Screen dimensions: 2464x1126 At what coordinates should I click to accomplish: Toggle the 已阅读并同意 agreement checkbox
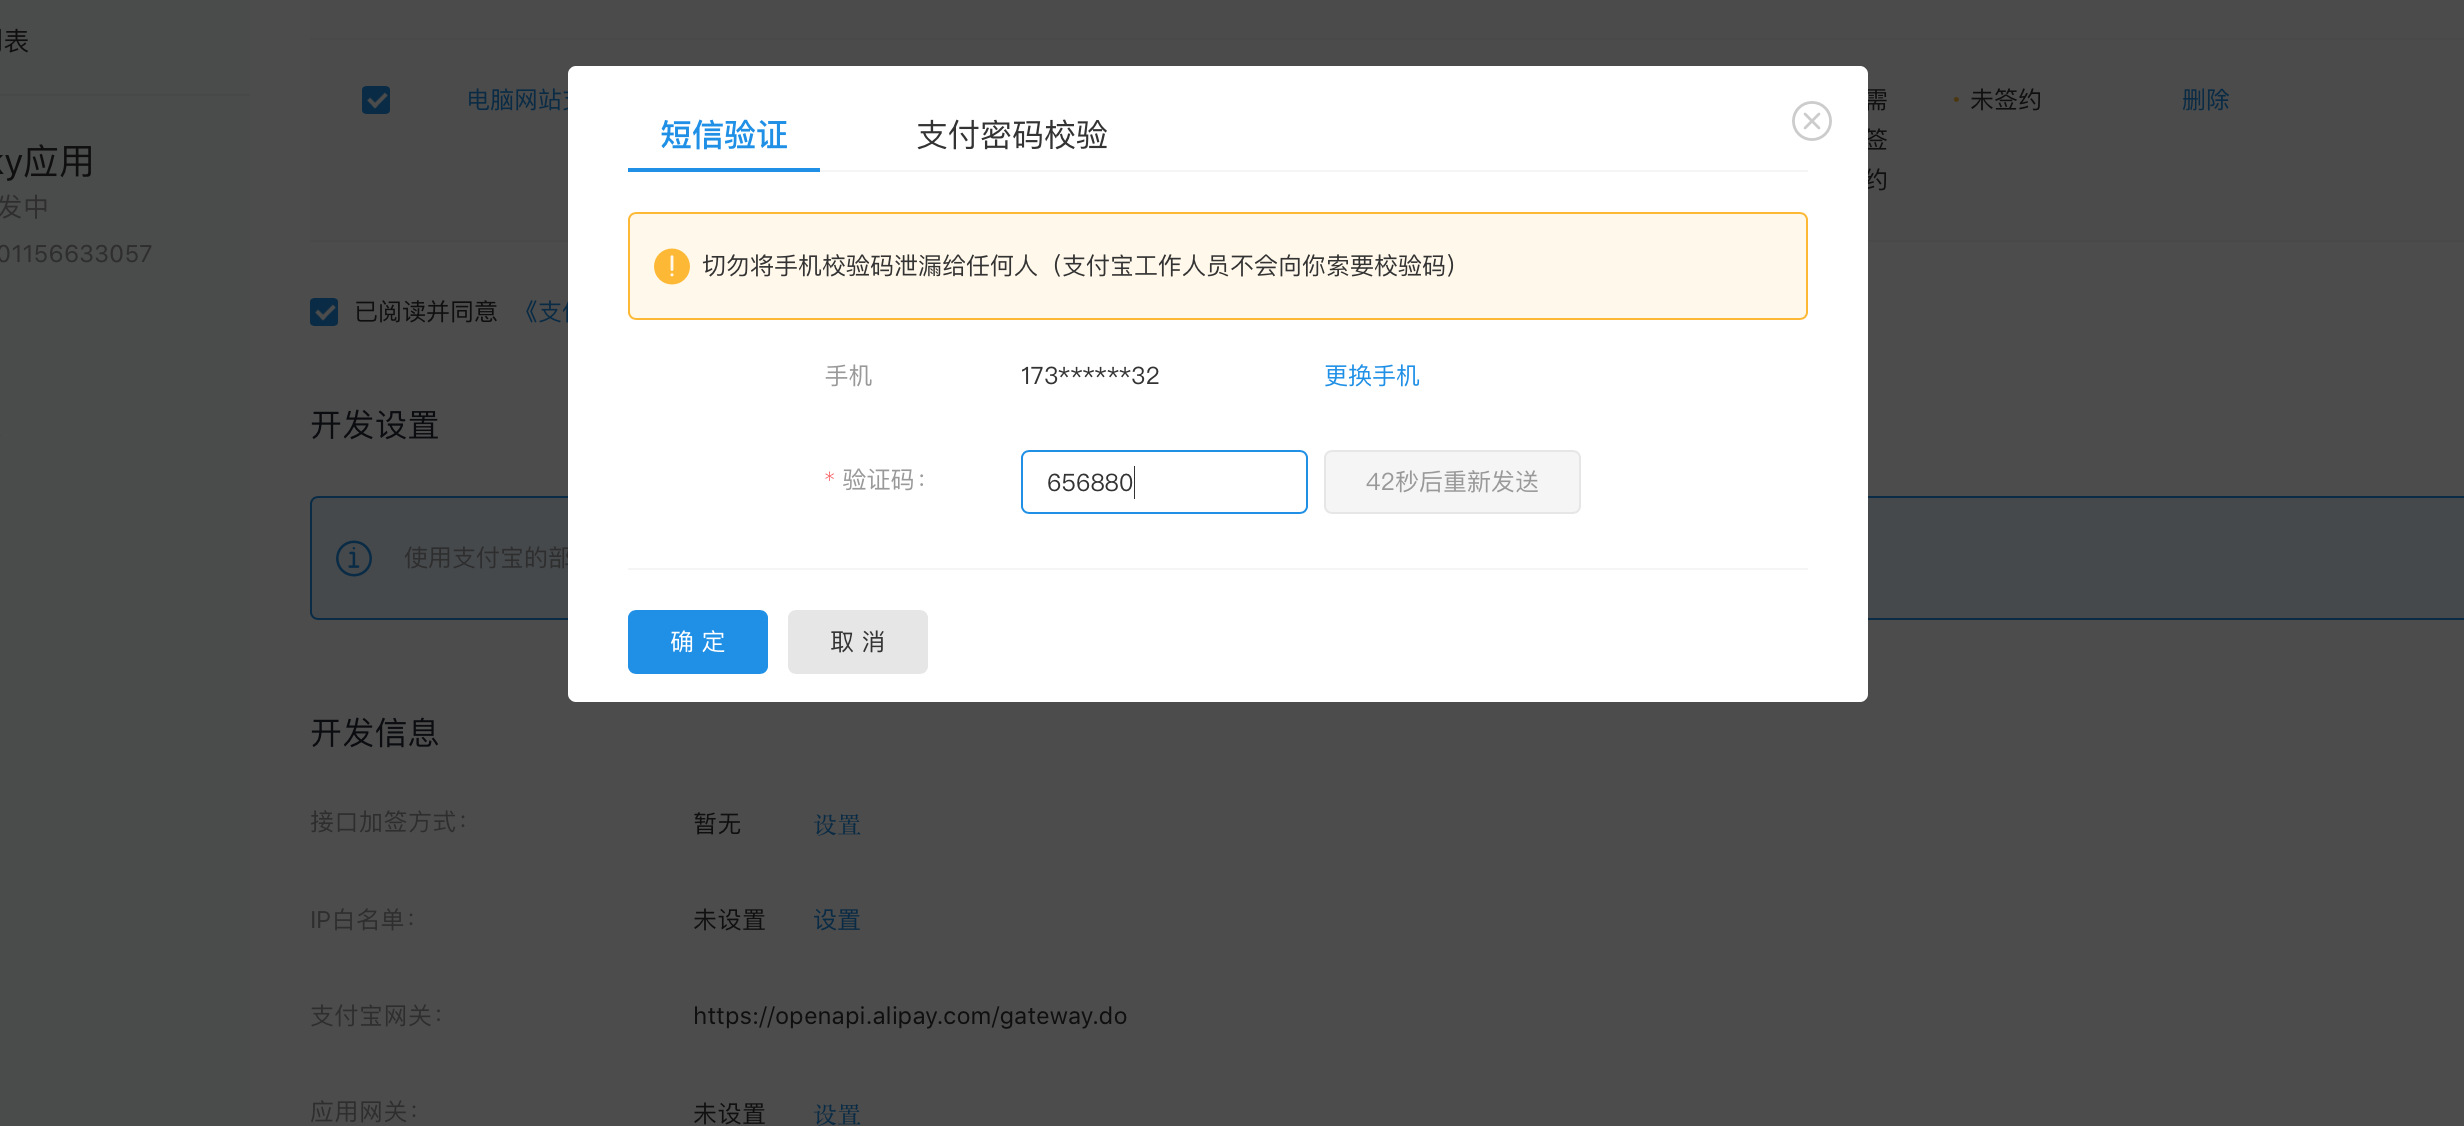(324, 312)
